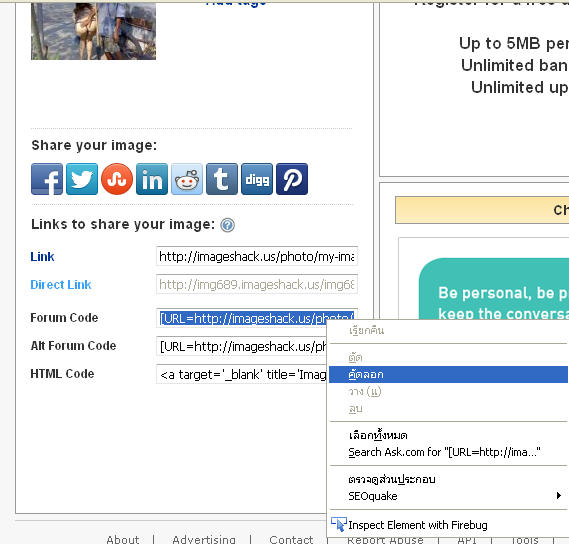Choose ลบ (Delete) in context menu
The width and height of the screenshot is (569, 544).
click(x=448, y=409)
